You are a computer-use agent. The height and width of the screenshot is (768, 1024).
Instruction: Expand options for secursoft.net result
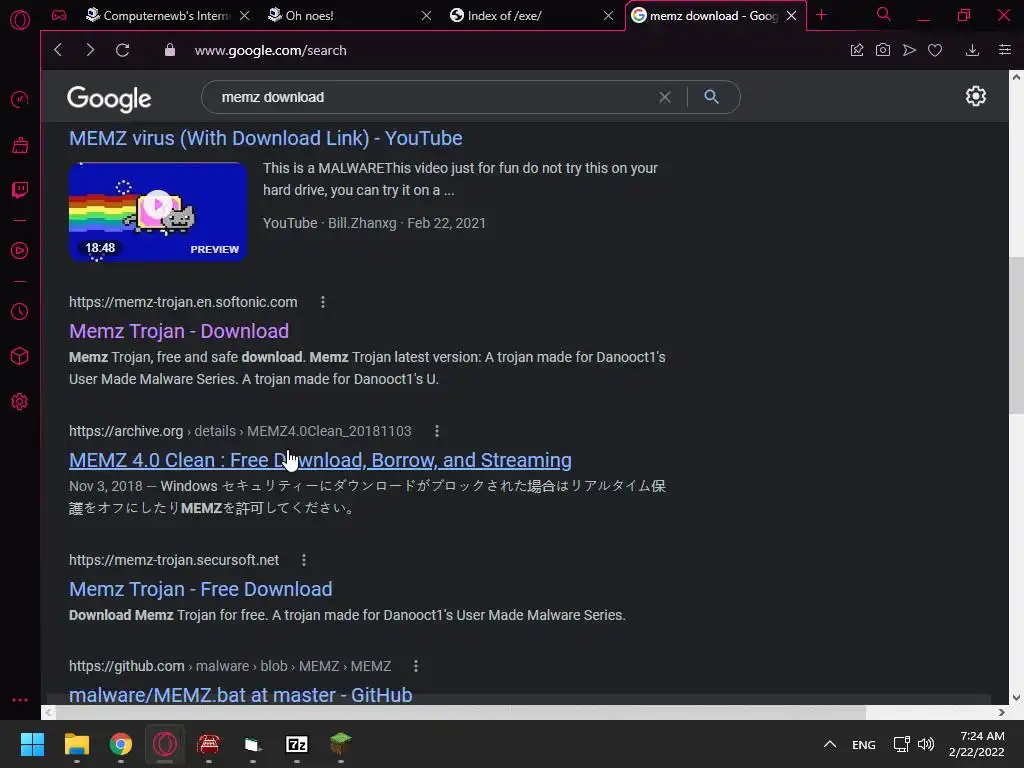click(304, 560)
